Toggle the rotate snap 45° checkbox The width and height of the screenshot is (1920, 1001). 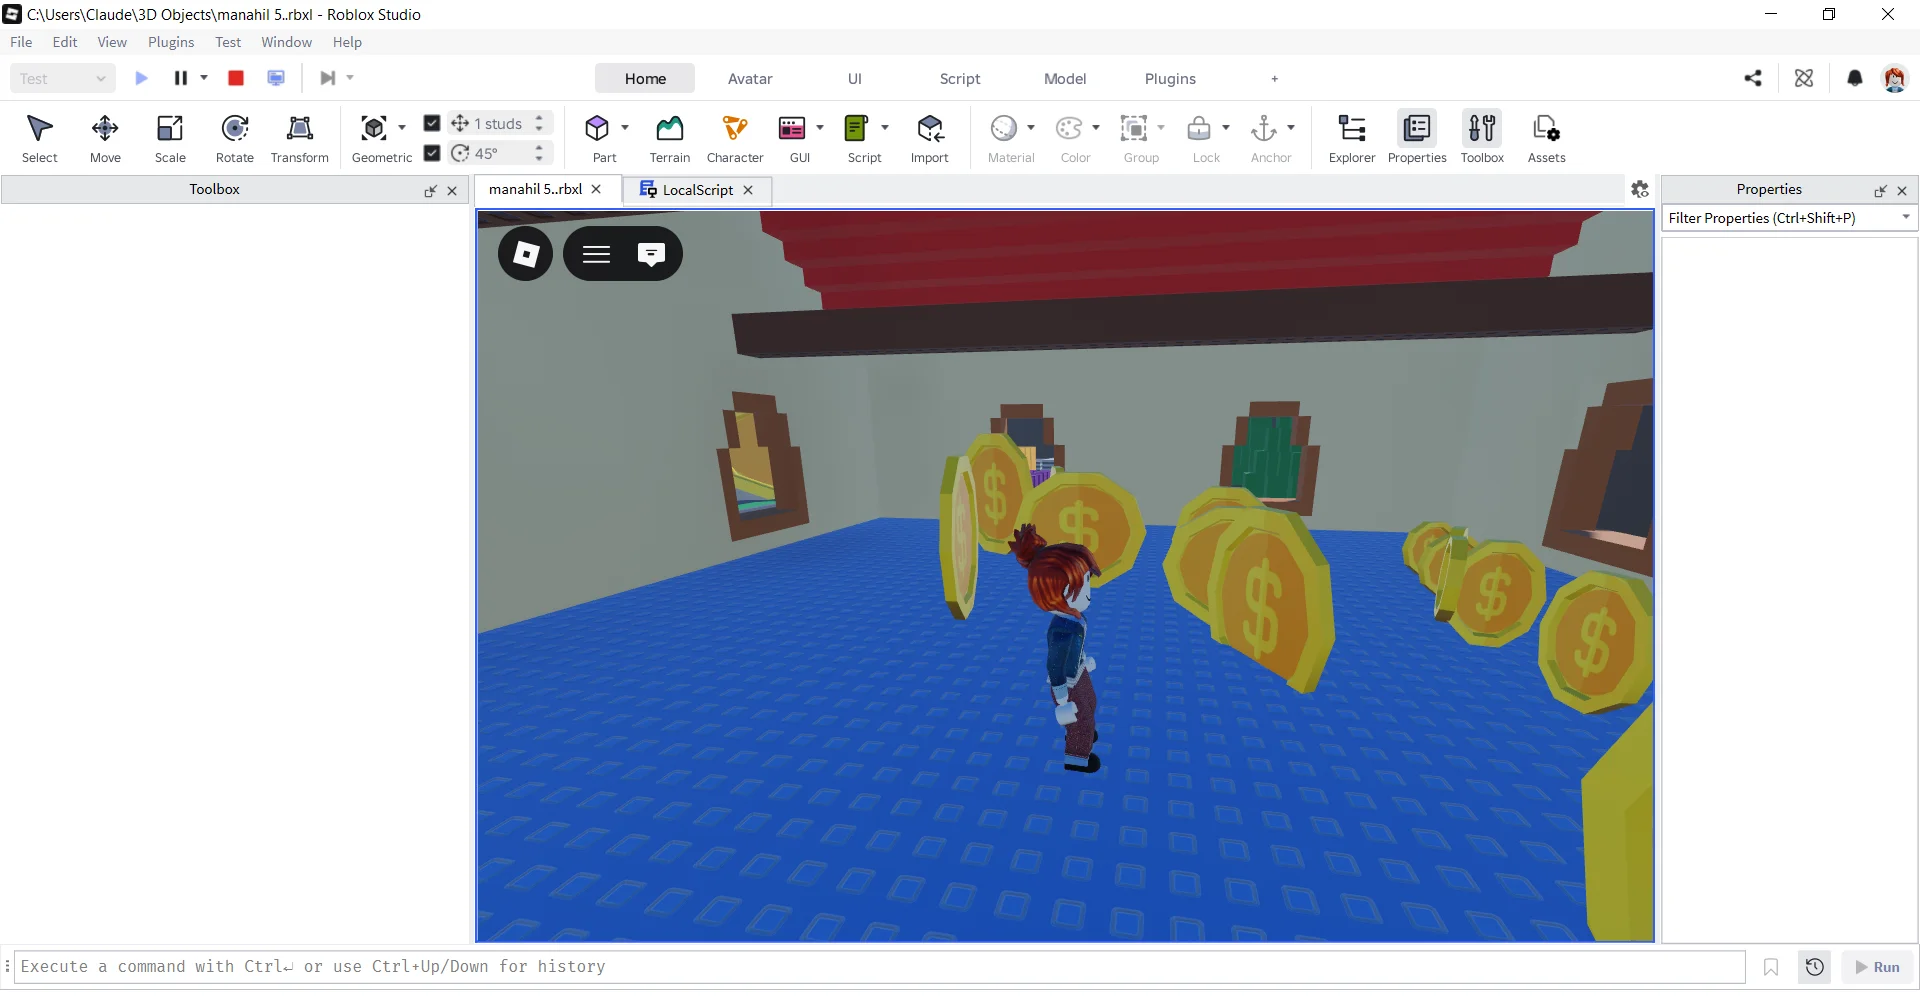(x=432, y=153)
